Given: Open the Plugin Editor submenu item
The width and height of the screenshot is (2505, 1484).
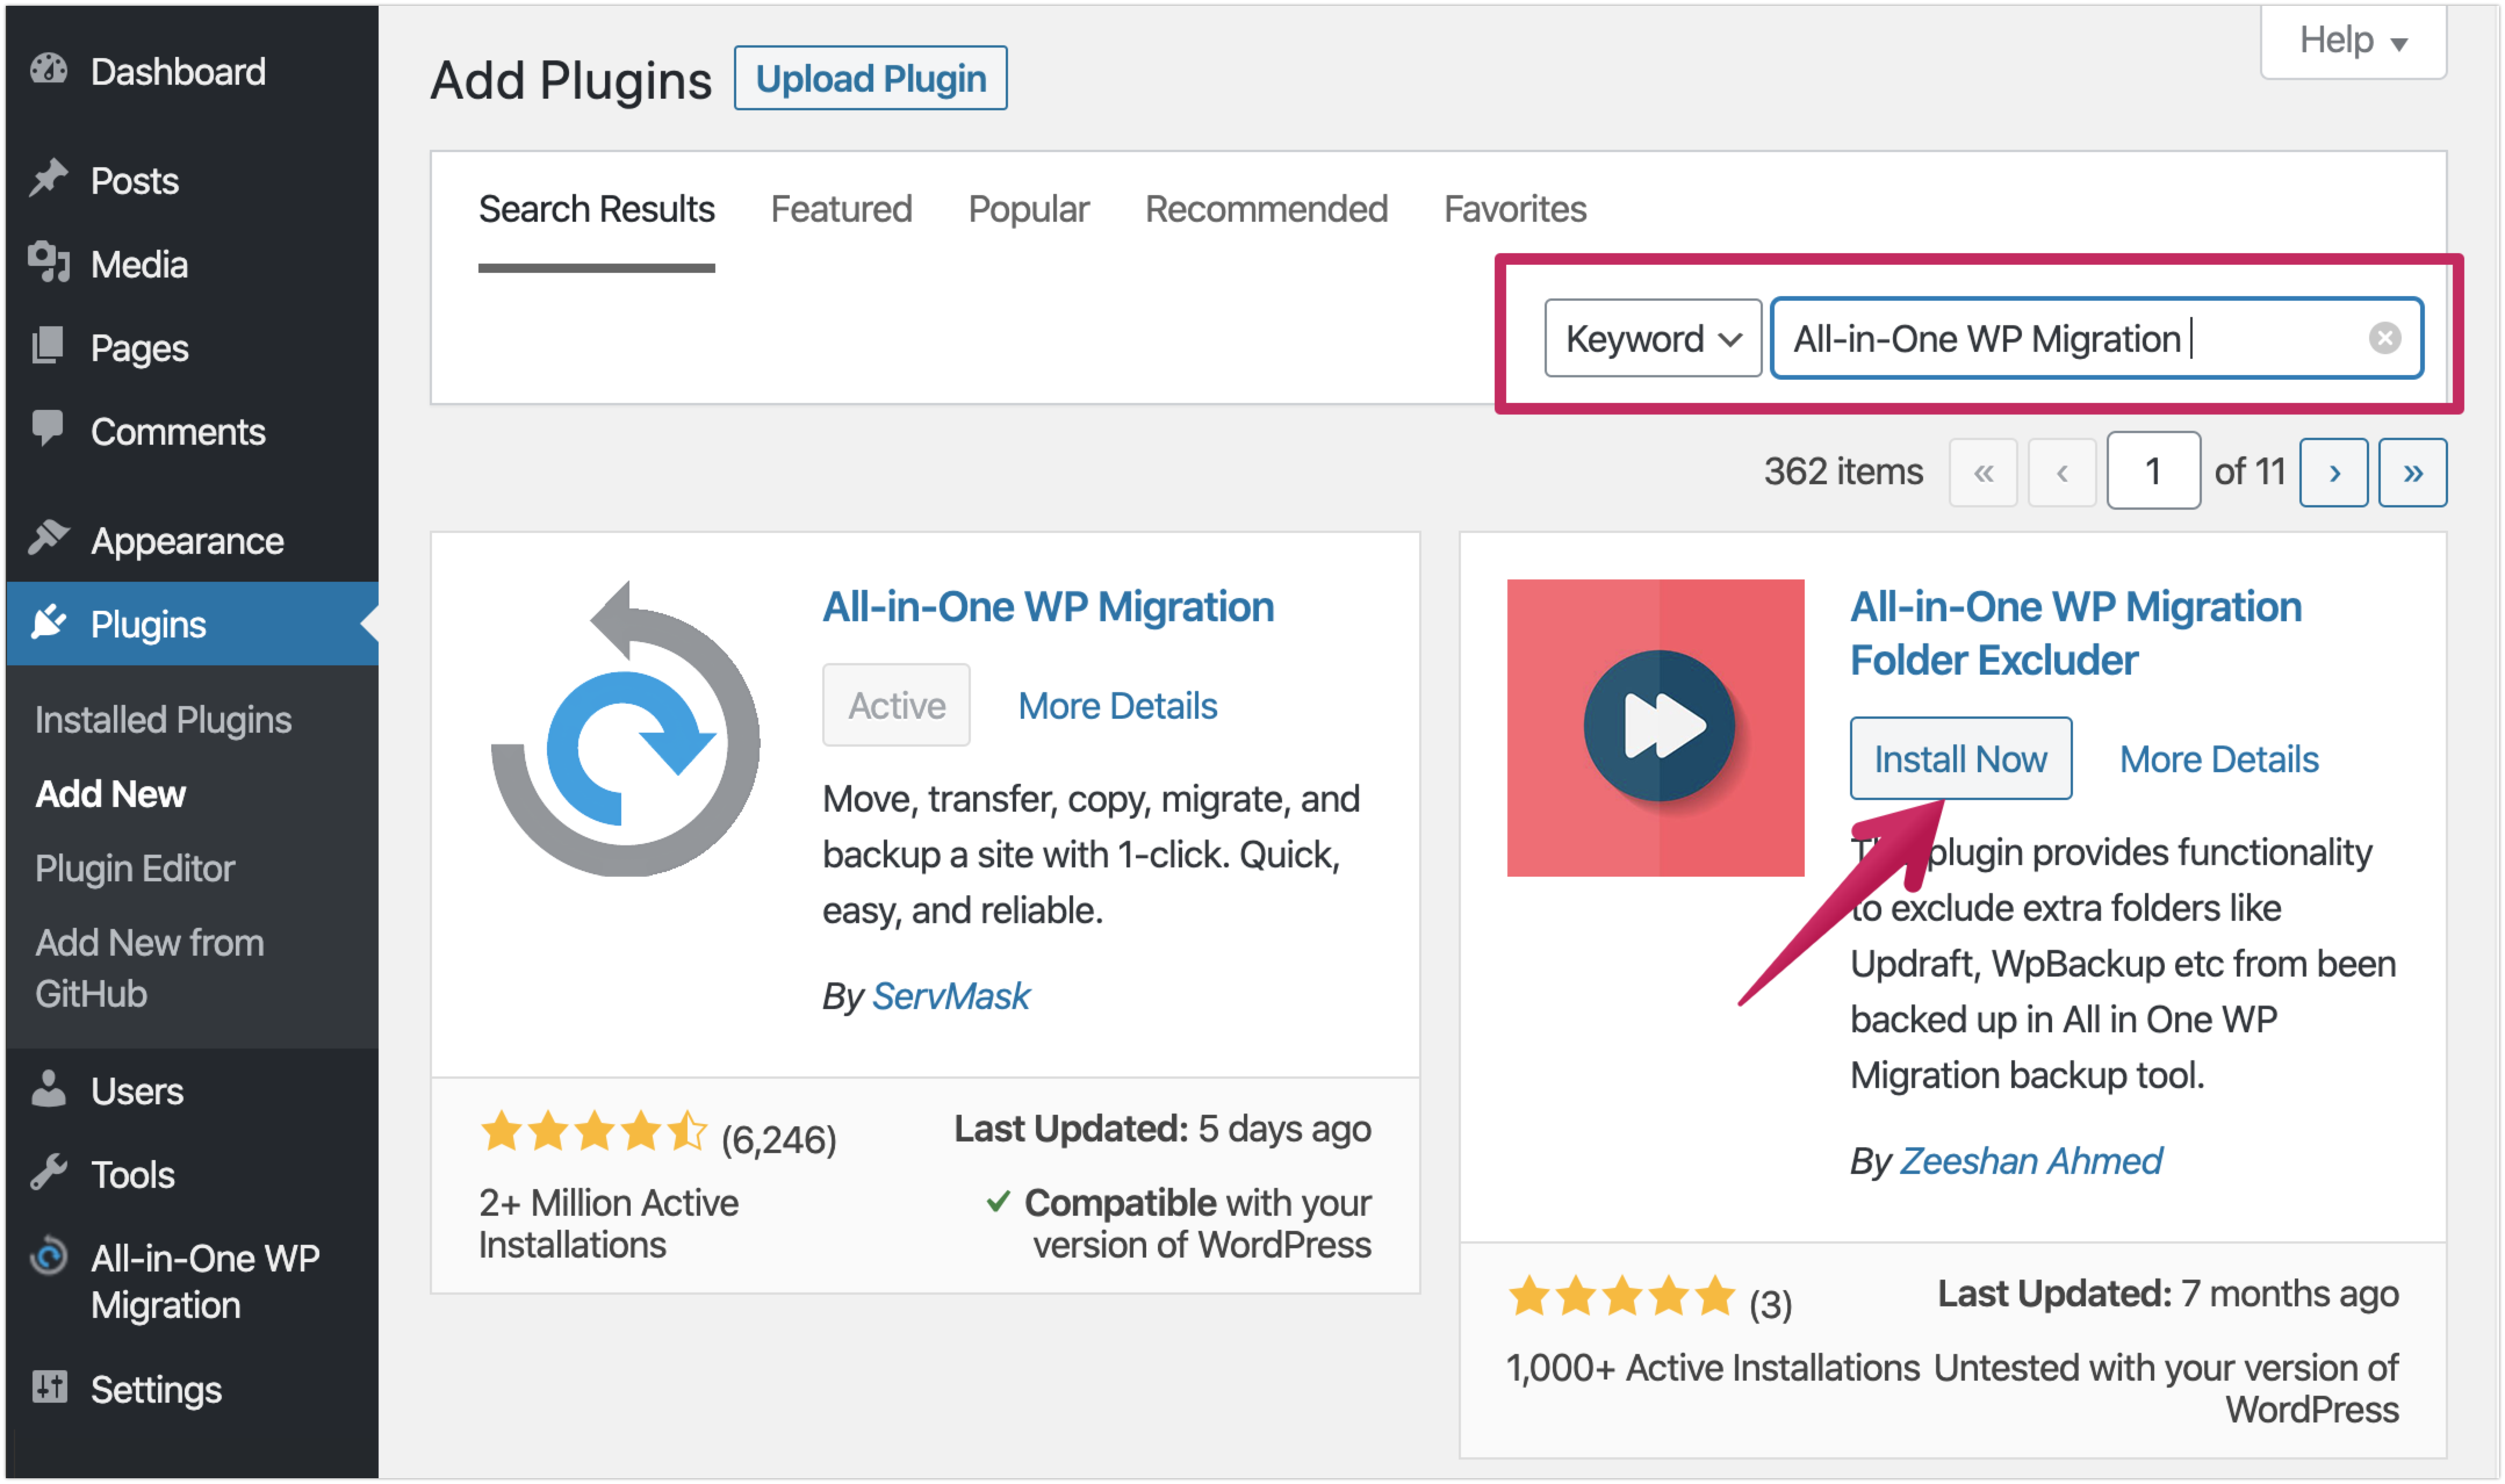Looking at the screenshot, I should pyautogui.click(x=135, y=869).
